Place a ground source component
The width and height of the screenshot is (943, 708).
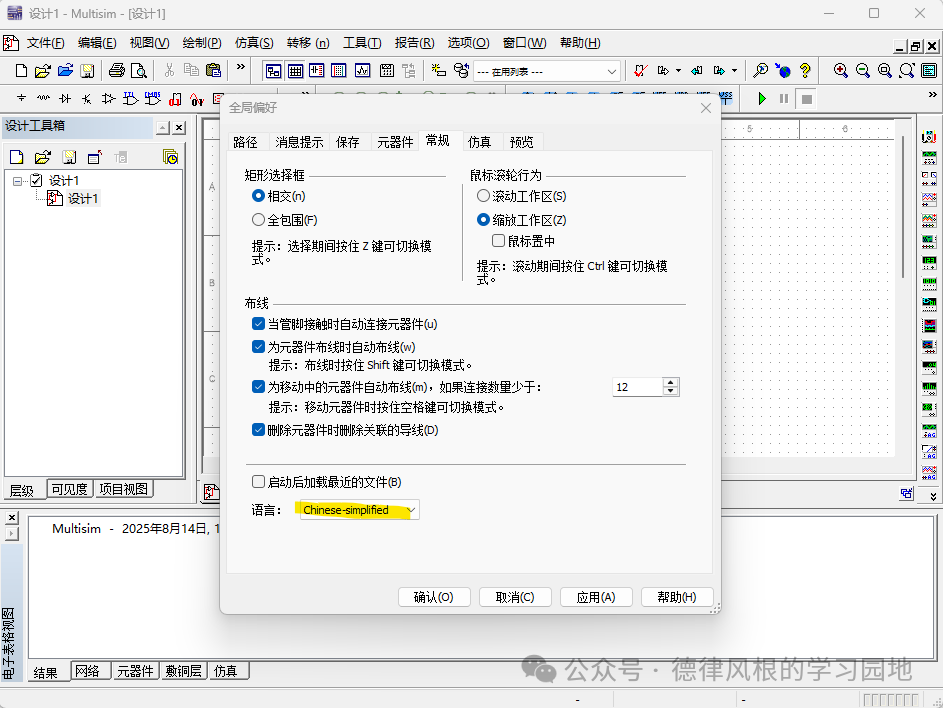point(22,98)
